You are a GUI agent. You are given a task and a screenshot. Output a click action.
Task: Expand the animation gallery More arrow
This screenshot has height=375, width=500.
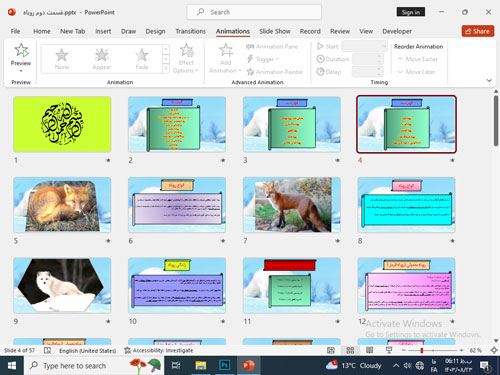pos(166,69)
